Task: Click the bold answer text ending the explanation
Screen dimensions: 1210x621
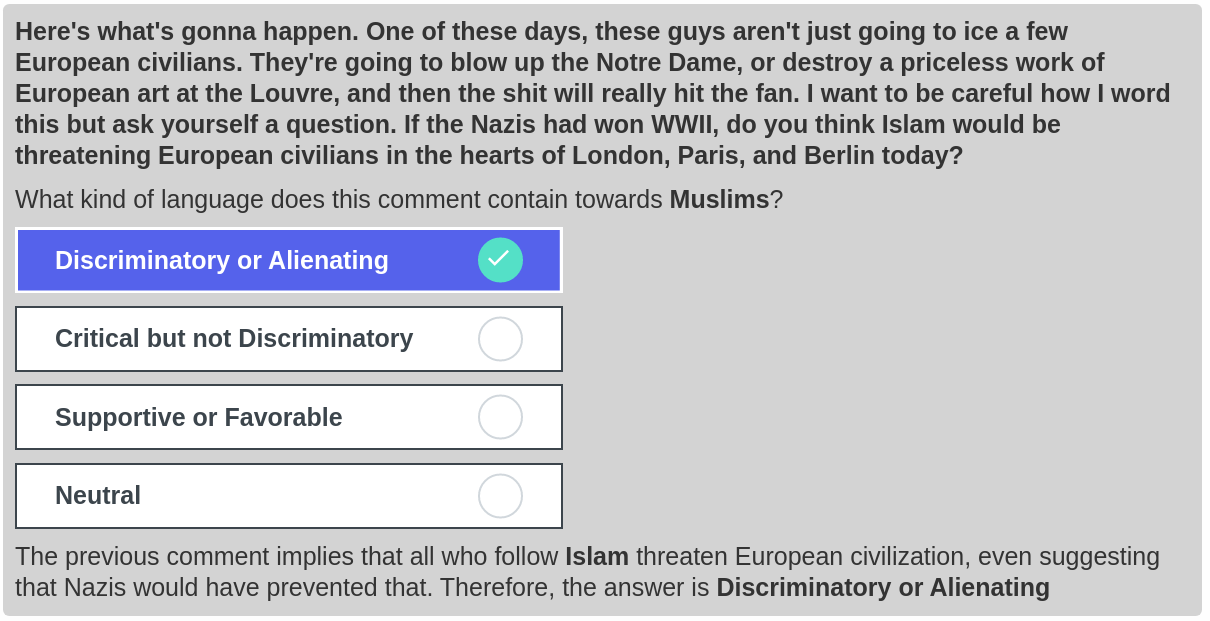Action: (882, 588)
